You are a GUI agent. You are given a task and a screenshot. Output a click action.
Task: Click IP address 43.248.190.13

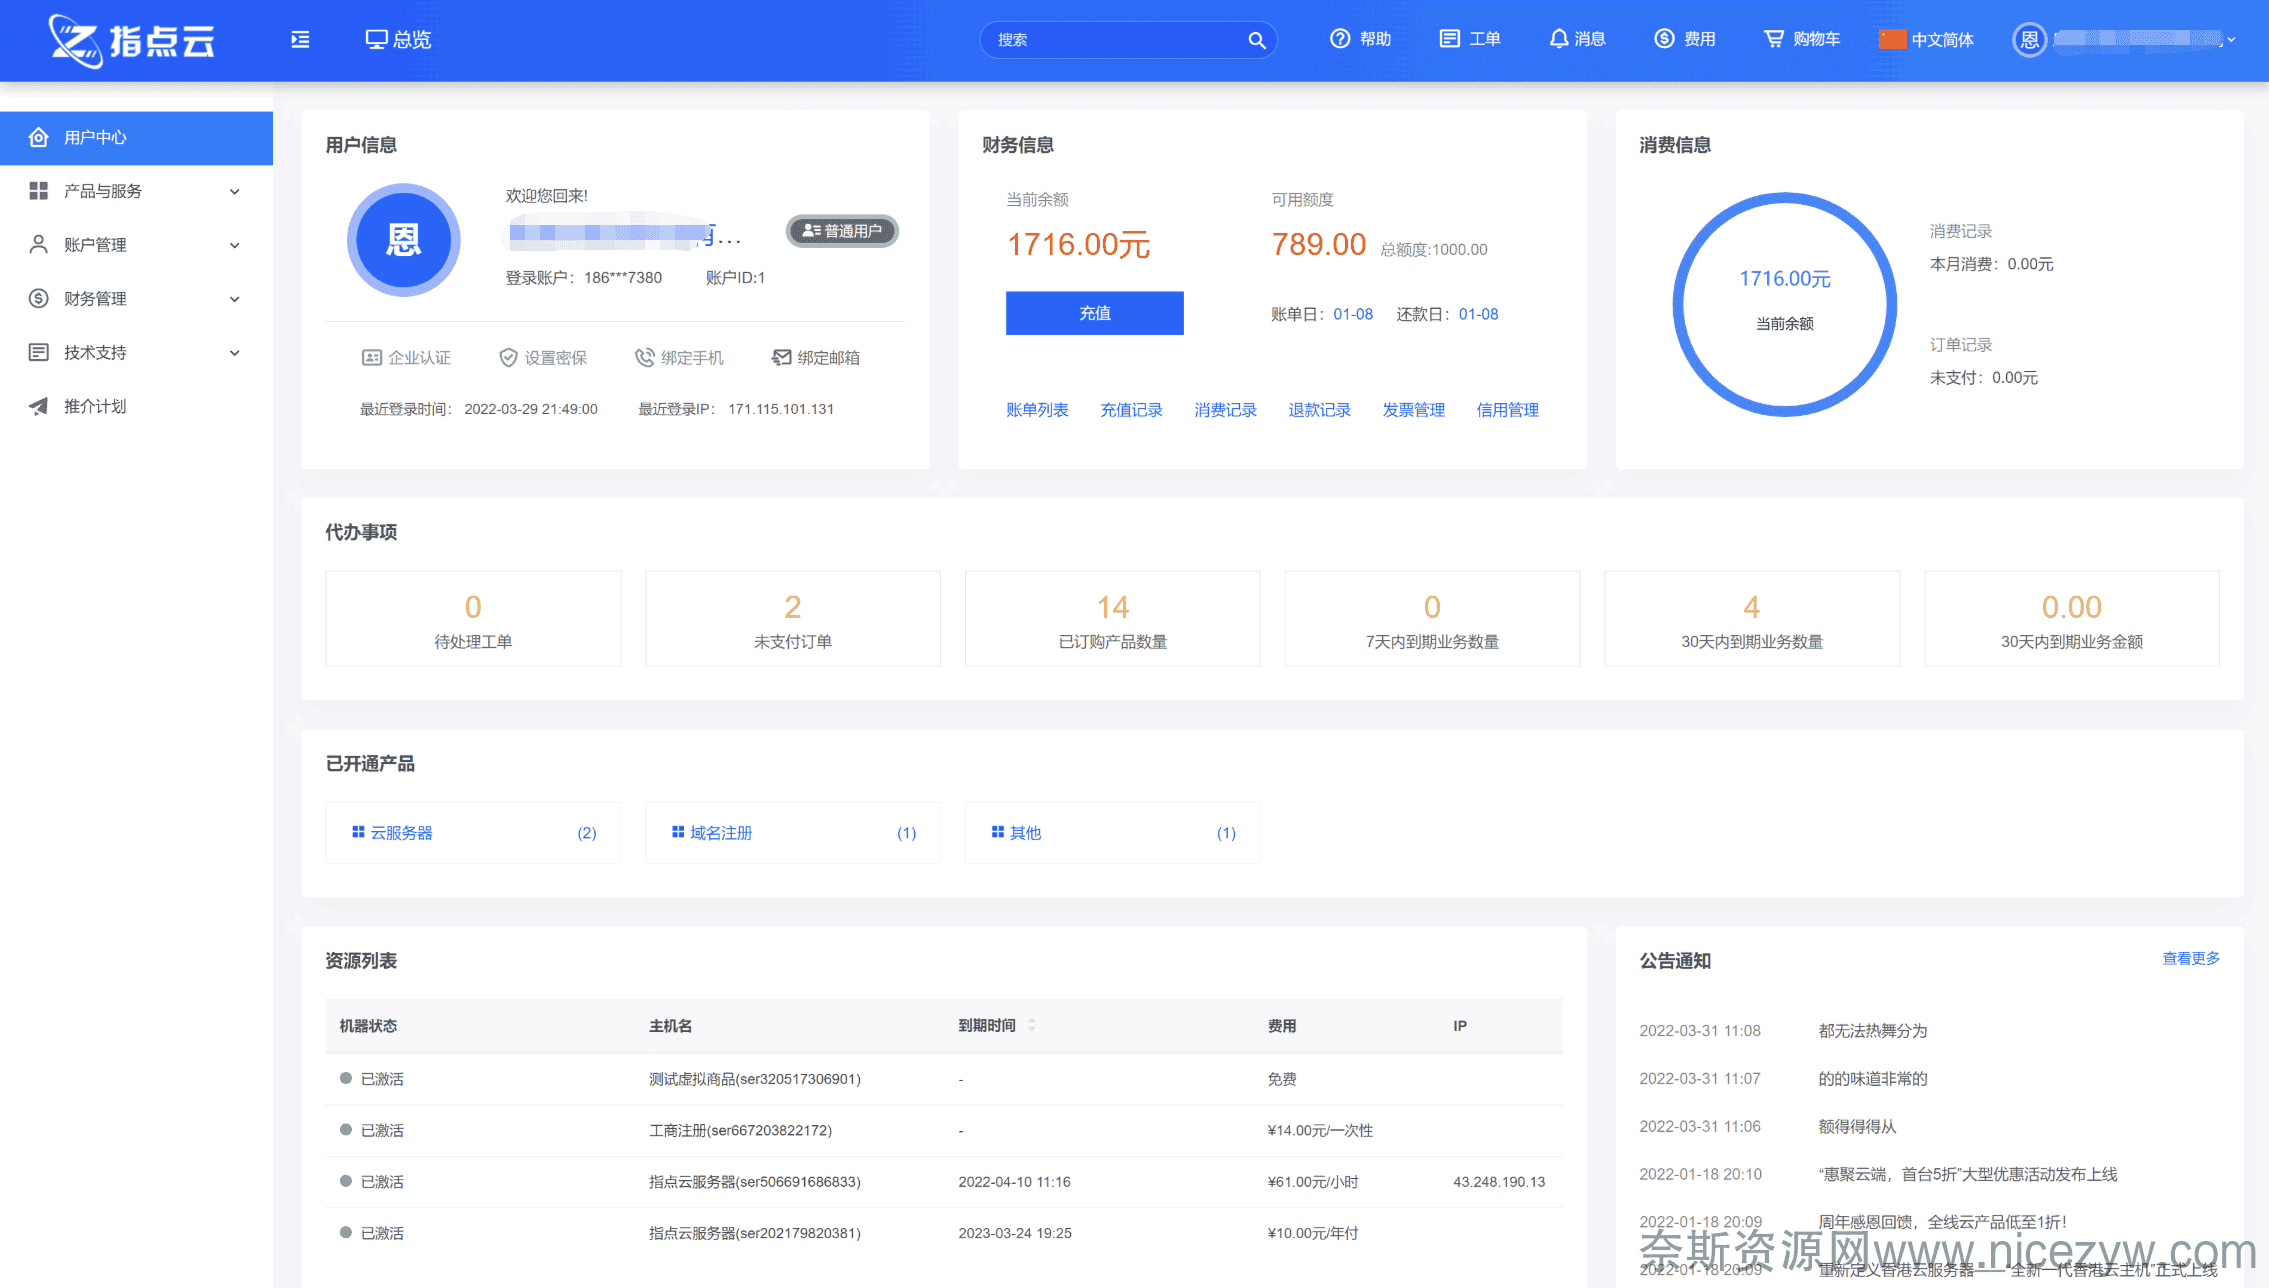pos(1499,1182)
